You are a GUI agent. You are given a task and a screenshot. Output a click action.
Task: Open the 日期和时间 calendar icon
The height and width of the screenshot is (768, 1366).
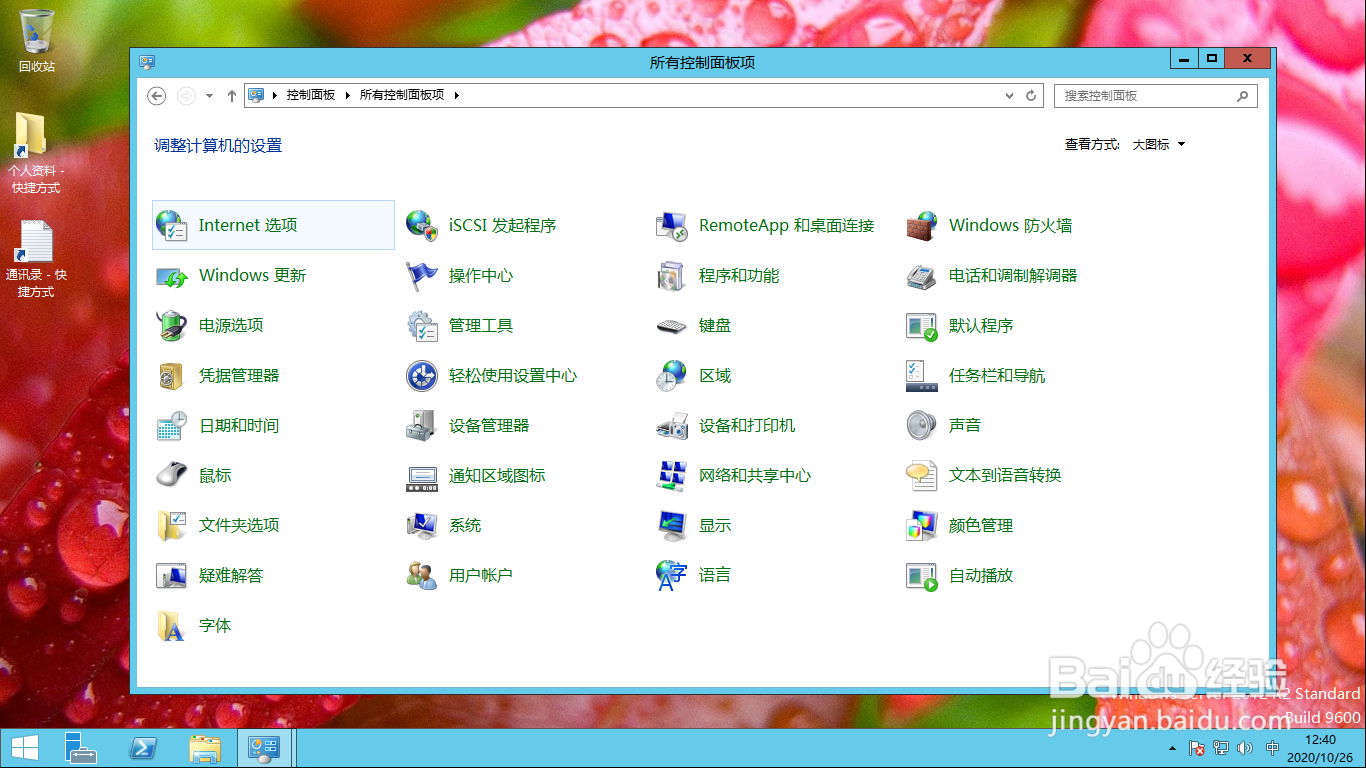click(x=172, y=426)
